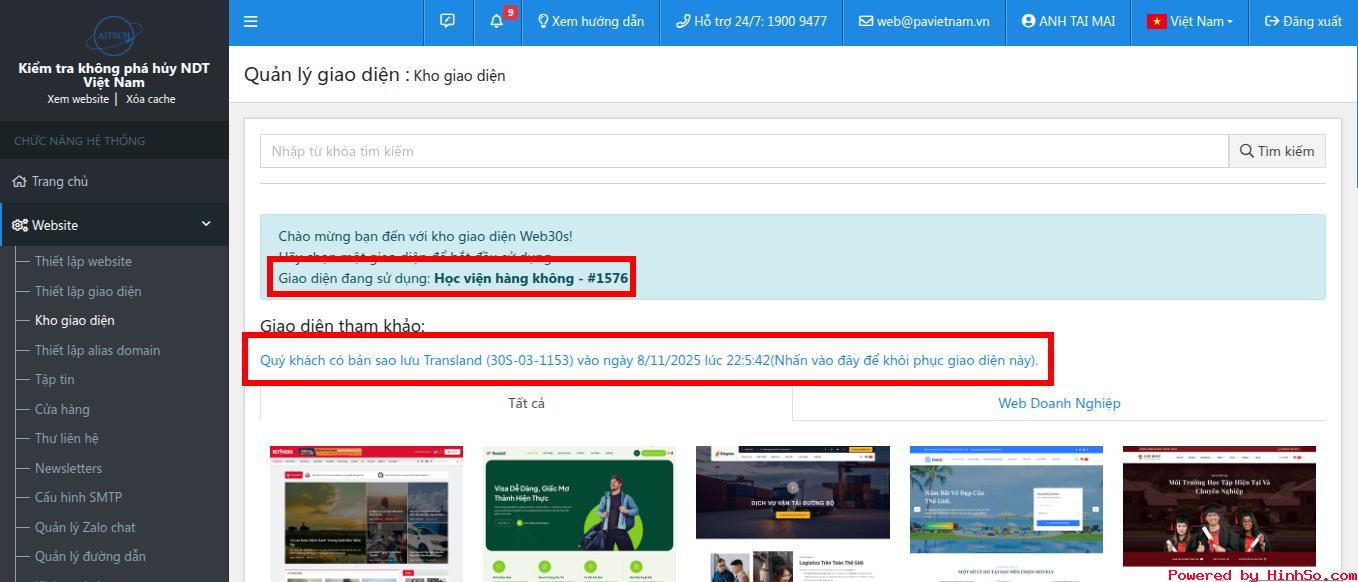Viewport: 1358px width, 582px height.
Task: Click Xem hướng dẫn guide link
Action: (591, 21)
